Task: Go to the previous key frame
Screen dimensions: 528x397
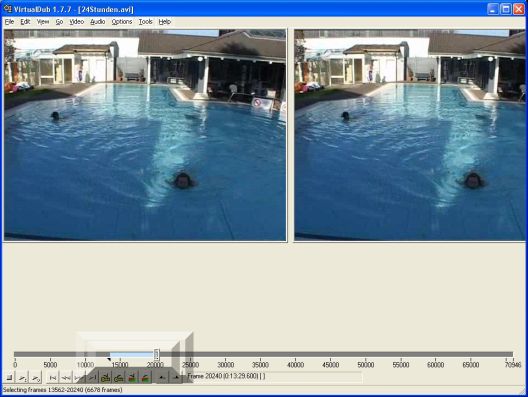Action: coord(105,378)
